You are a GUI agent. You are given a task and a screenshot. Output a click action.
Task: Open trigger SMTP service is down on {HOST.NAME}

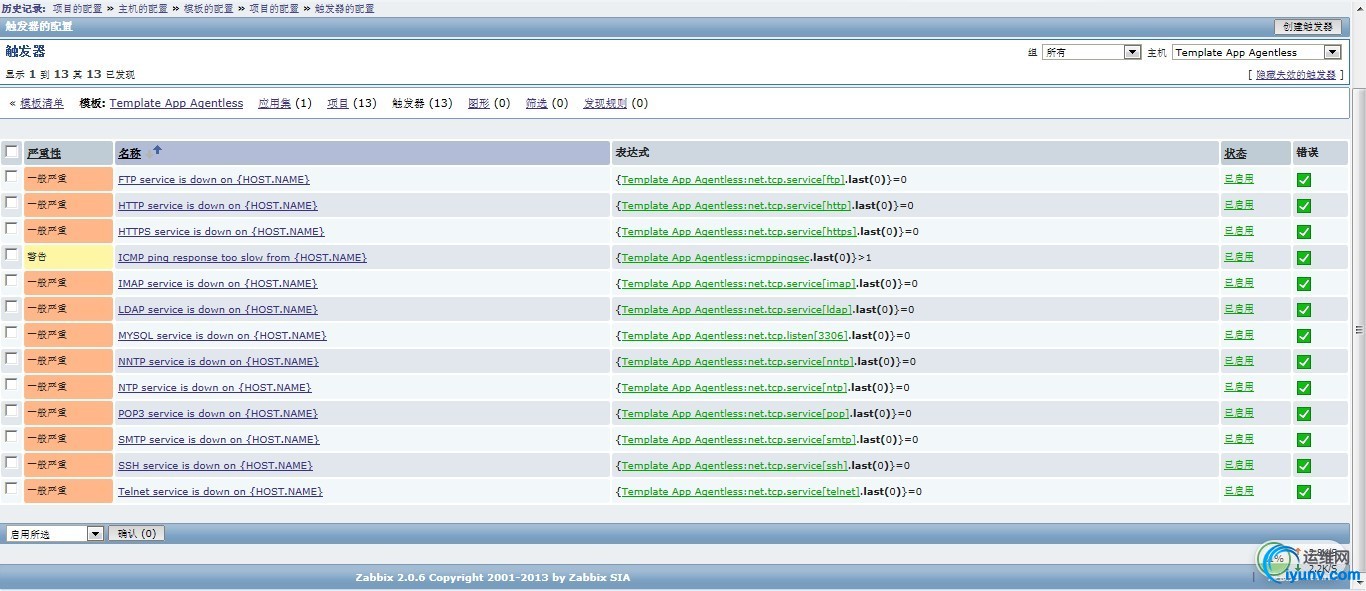pyautogui.click(x=217, y=440)
